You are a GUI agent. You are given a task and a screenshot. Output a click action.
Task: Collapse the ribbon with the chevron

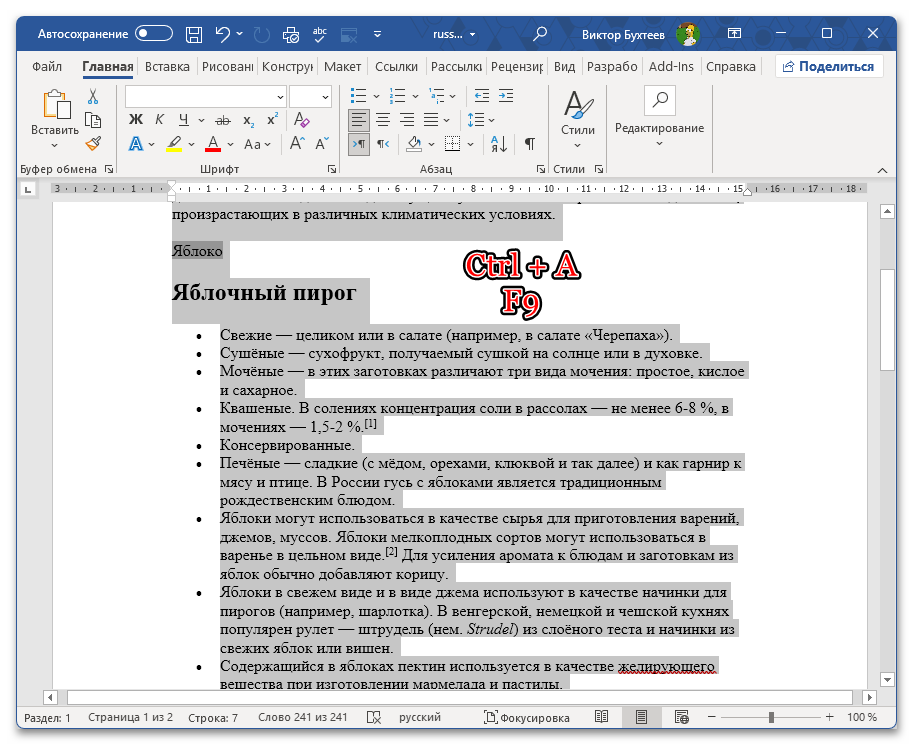tap(882, 170)
